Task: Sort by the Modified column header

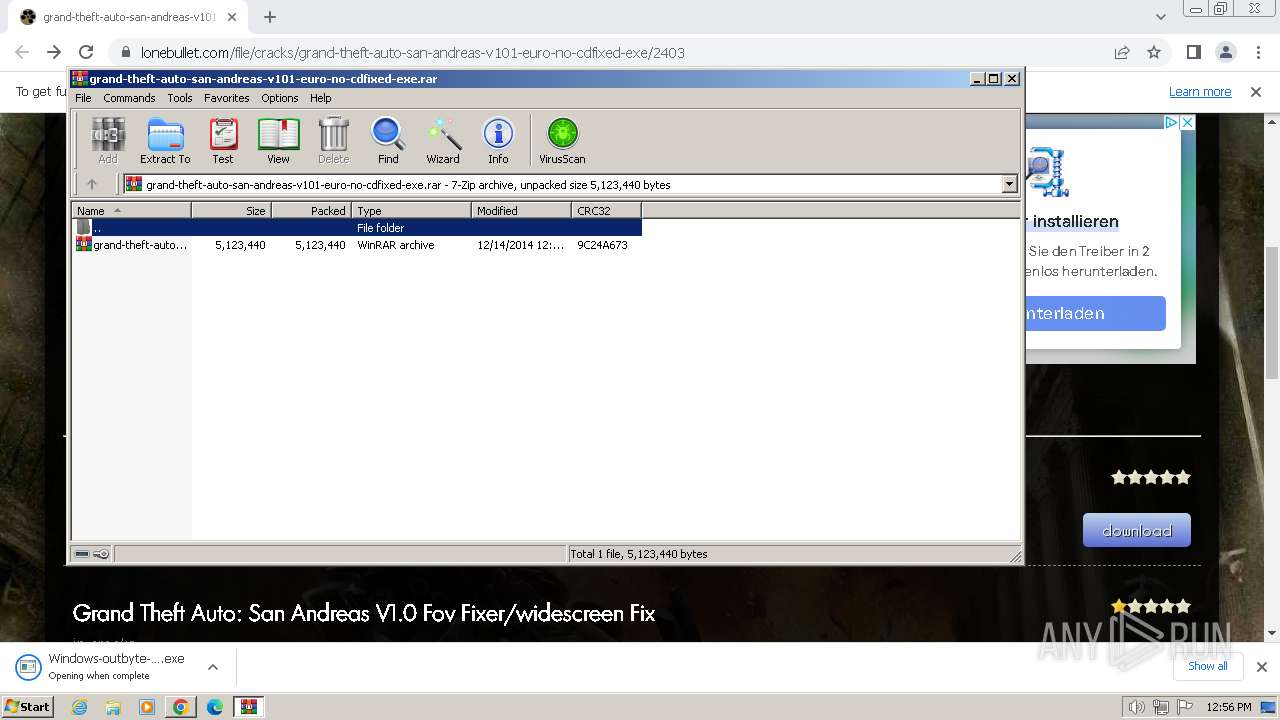Action: 521,210
